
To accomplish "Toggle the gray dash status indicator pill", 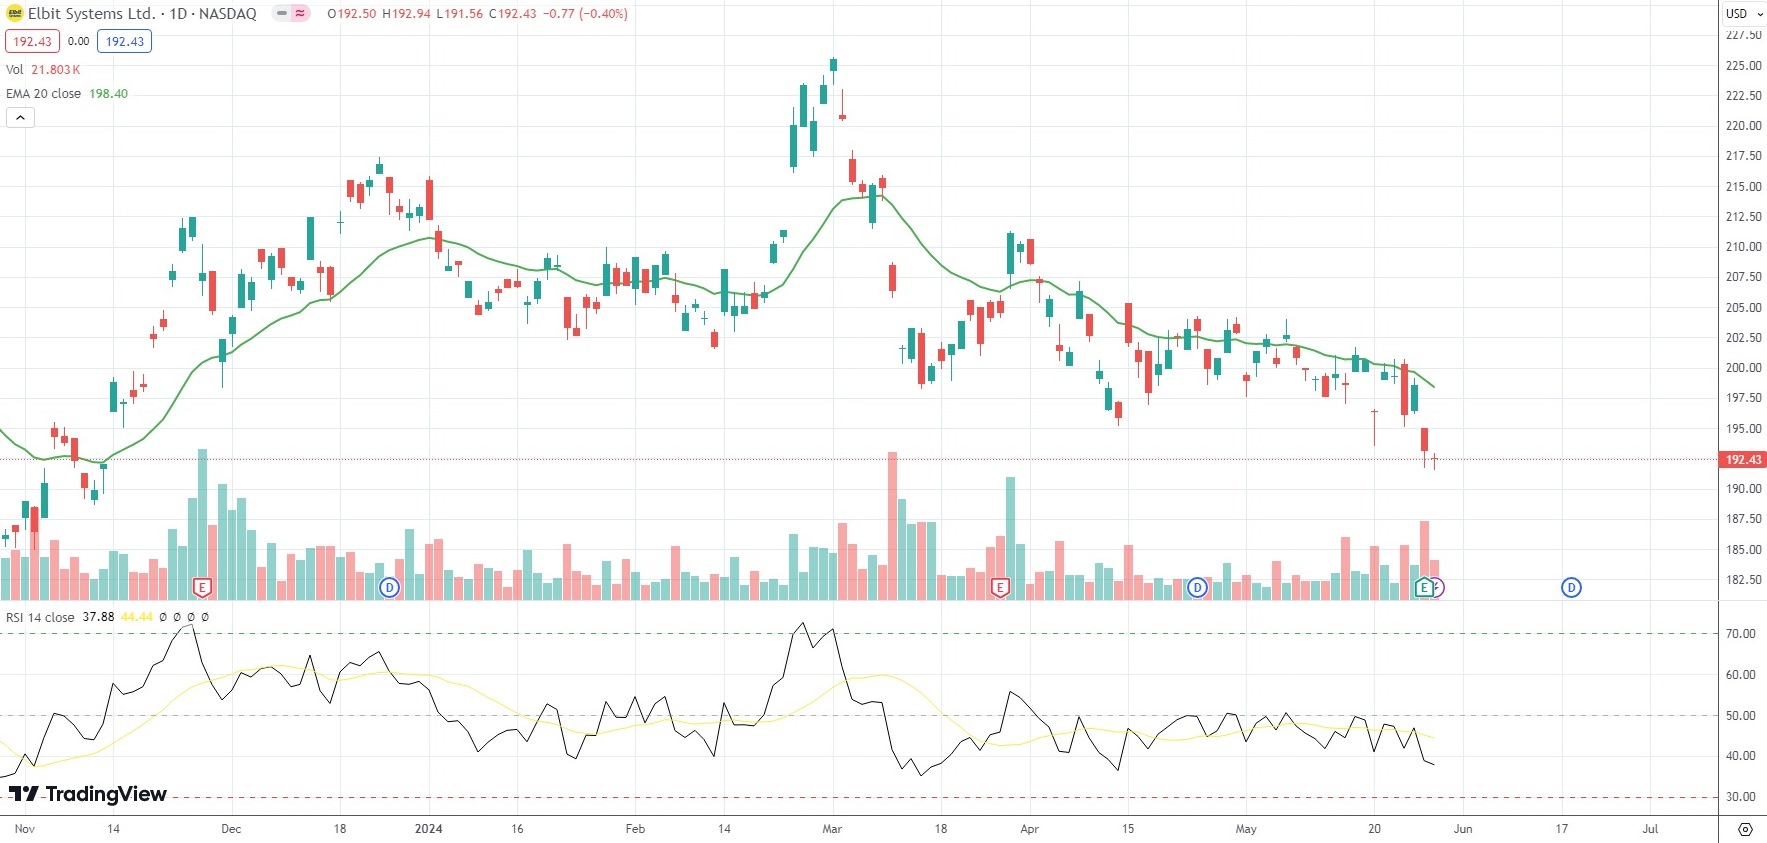I will click(x=281, y=14).
